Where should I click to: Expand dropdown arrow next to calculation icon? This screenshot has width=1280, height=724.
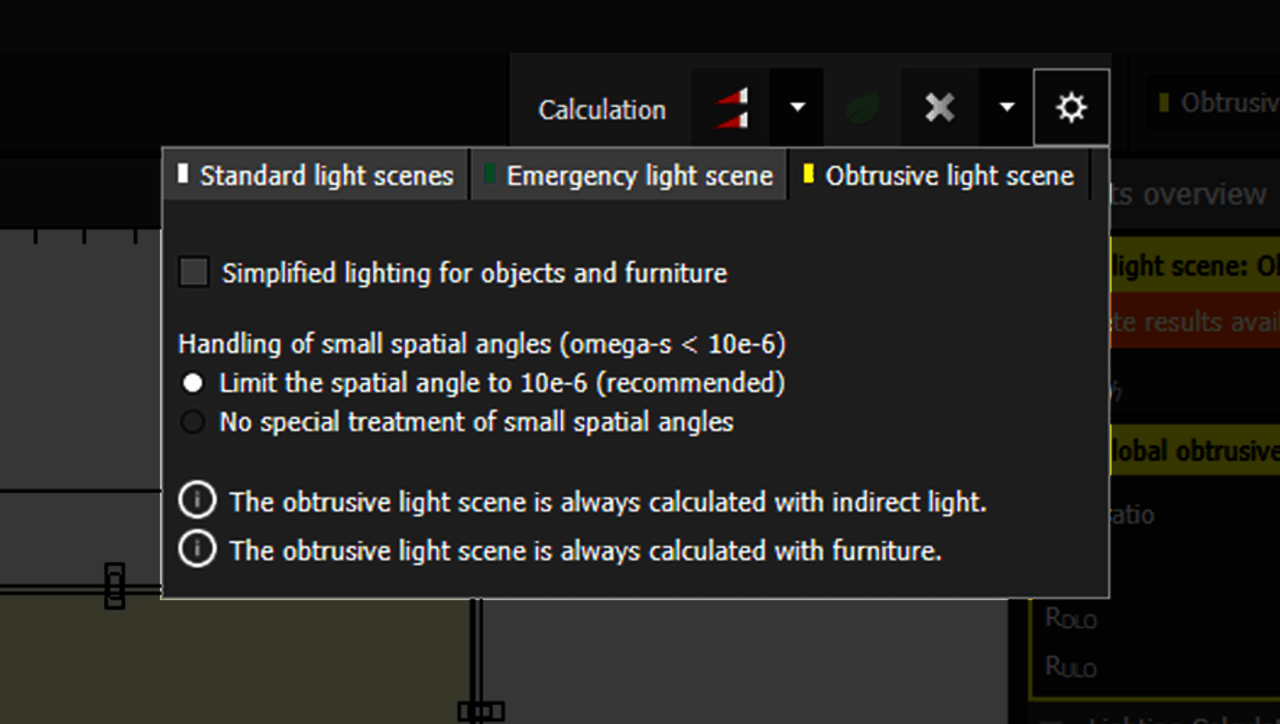pos(797,107)
